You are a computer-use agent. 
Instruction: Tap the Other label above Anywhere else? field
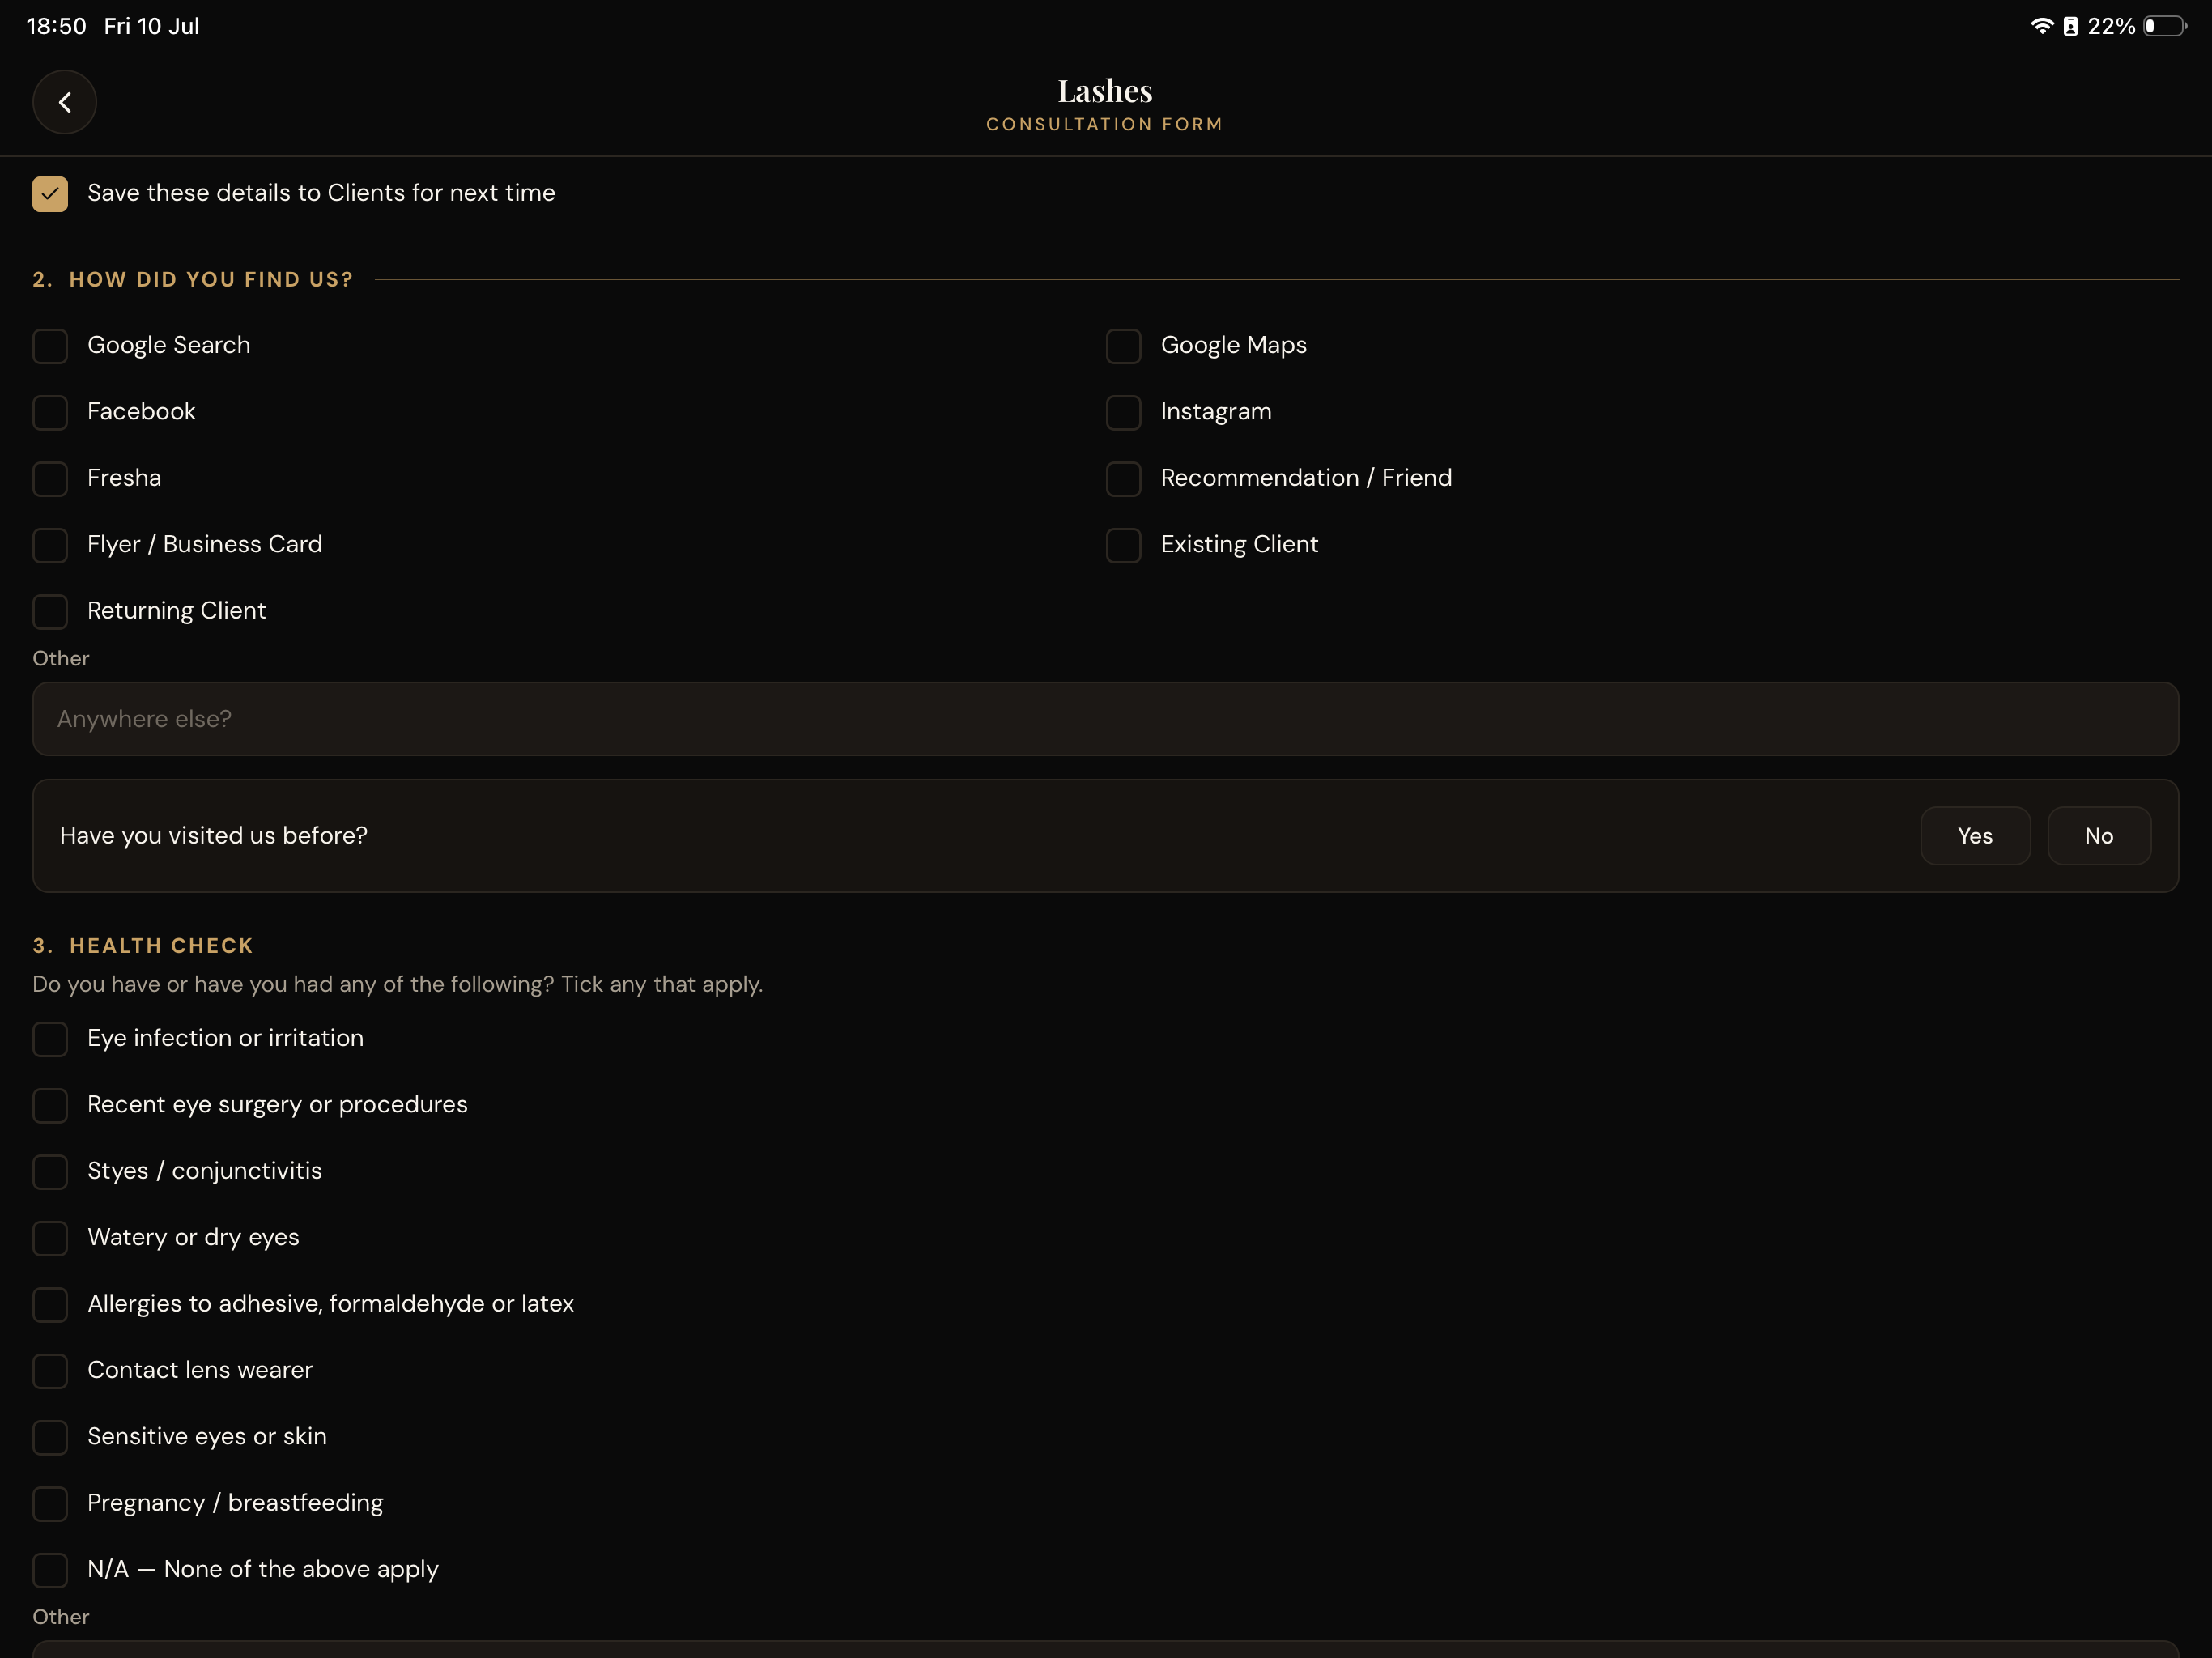tap(61, 658)
